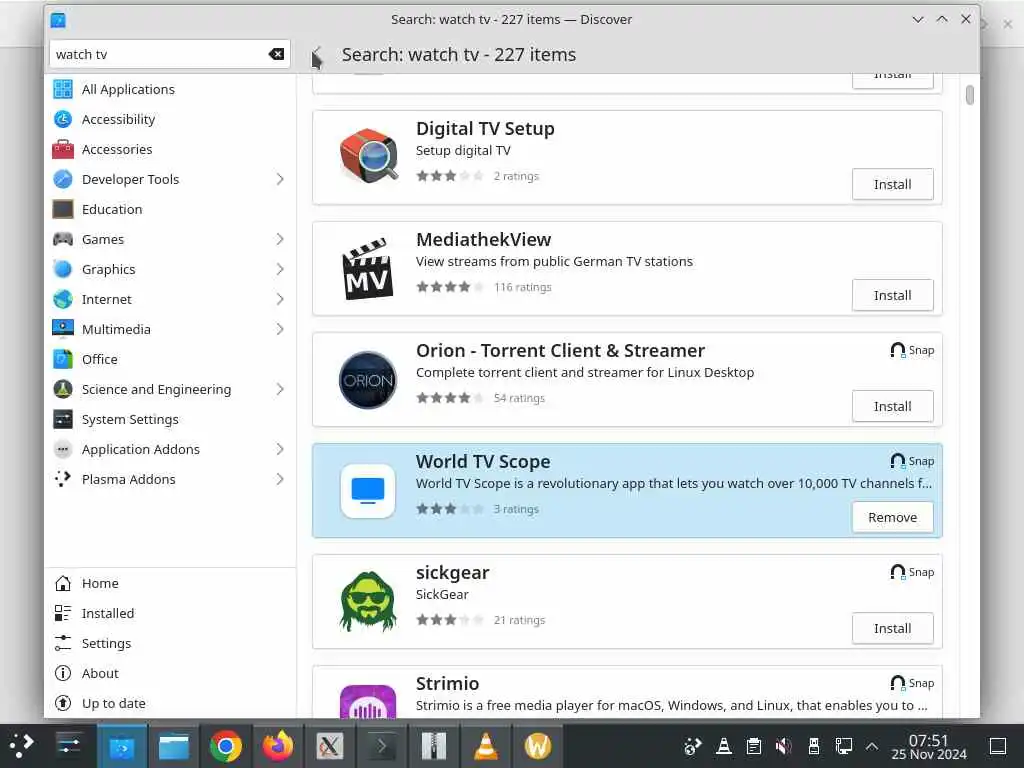Install Digital TV Setup
Viewport: 1024px width, 768px height.
click(892, 184)
